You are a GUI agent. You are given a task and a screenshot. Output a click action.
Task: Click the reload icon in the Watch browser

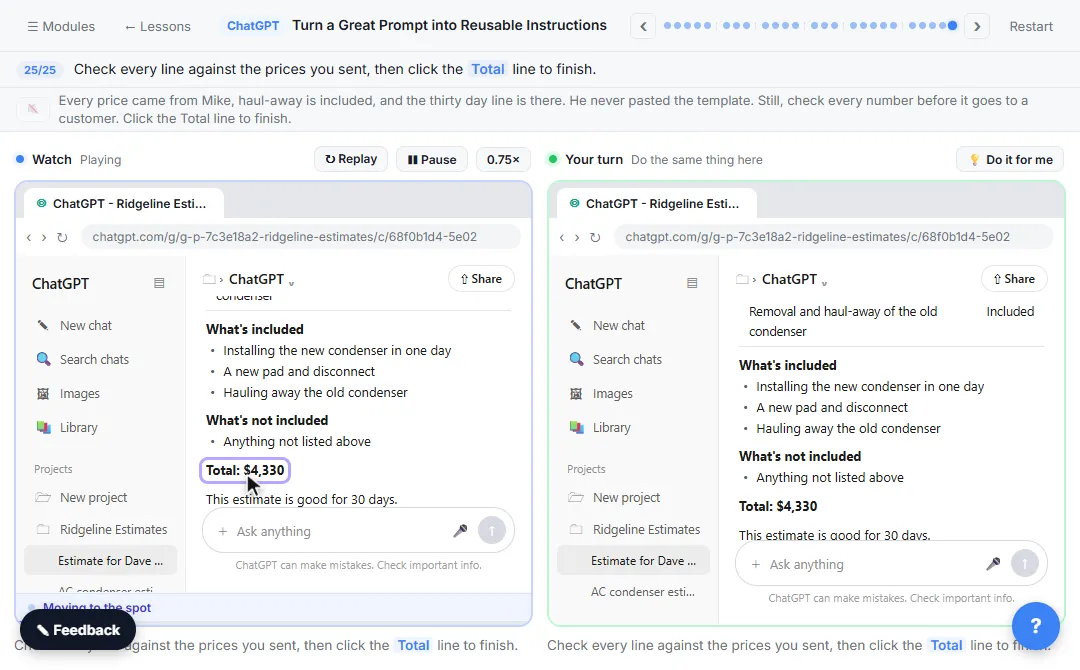pyautogui.click(x=62, y=237)
